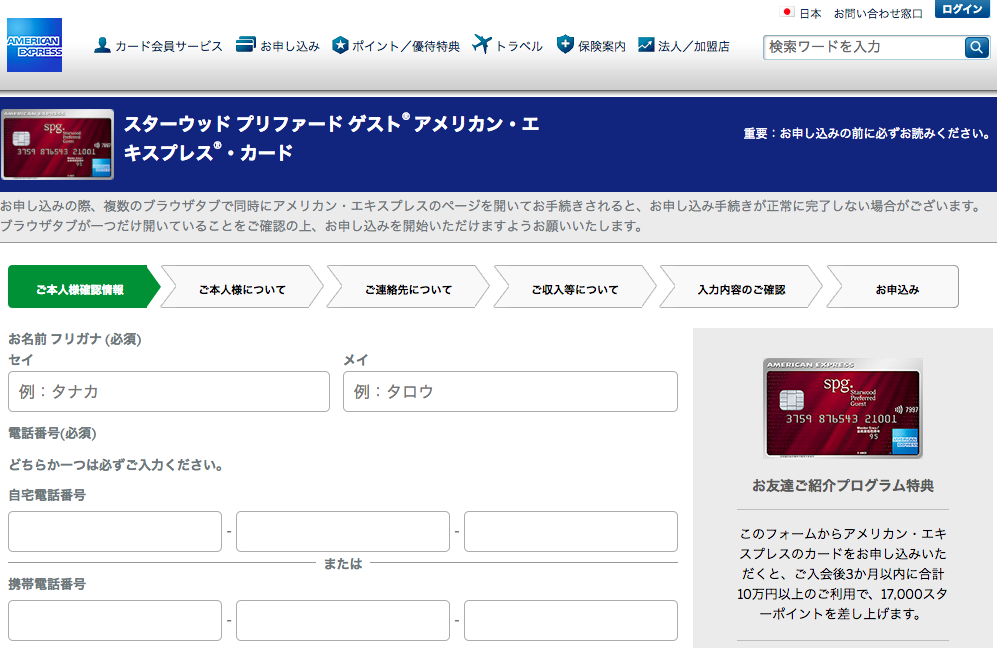997x648 pixels.
Task: Click the airplane travel icon
Action: 482,44
